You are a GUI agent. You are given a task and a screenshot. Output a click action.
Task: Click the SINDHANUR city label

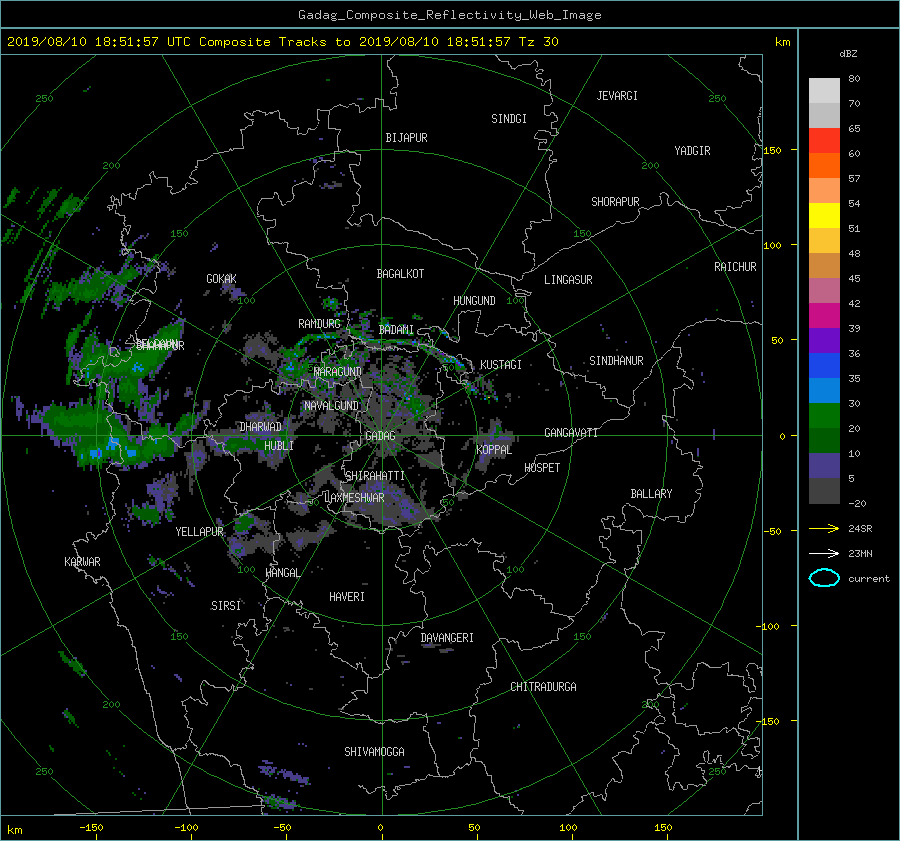[616, 361]
